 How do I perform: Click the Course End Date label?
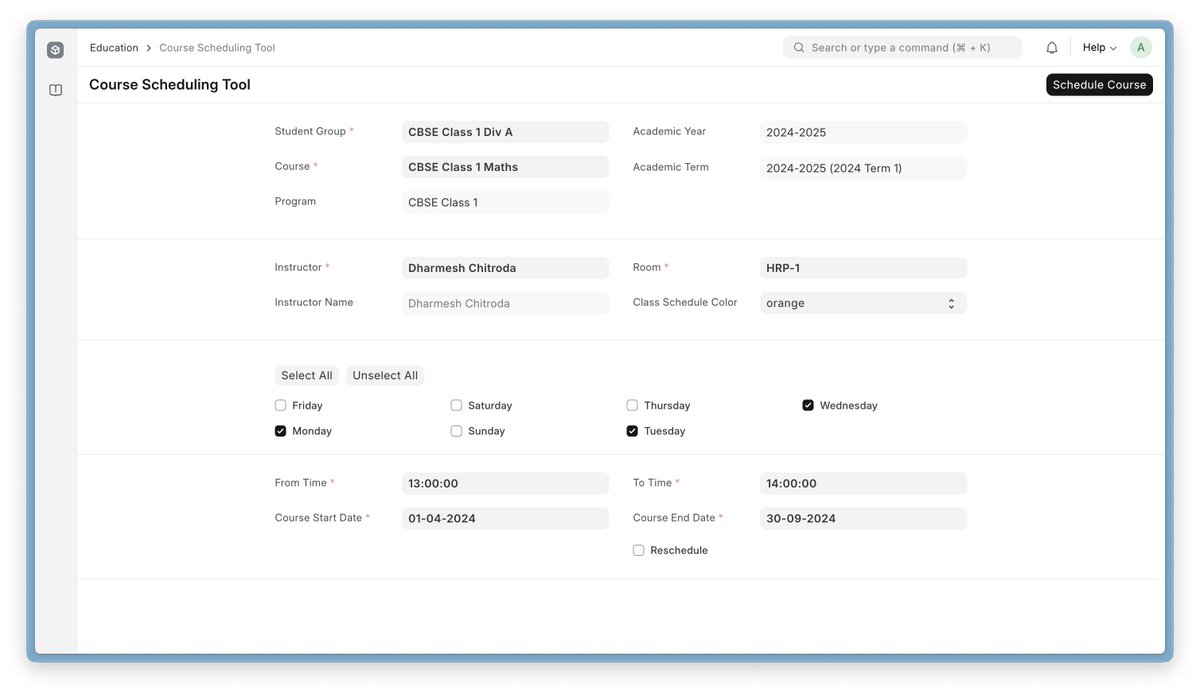tap(674, 518)
